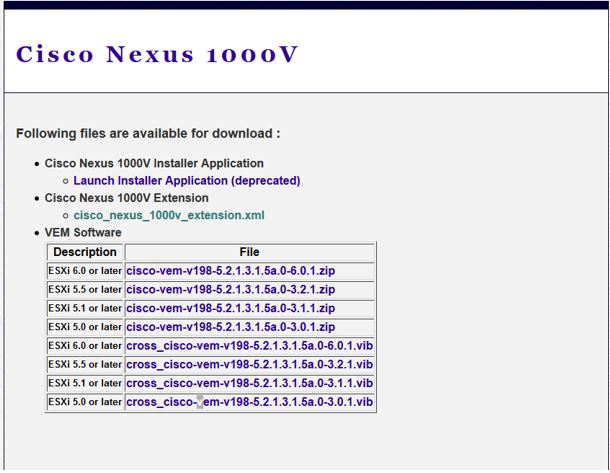Click 'ESXi 5.0 or later' cell in vib row
610x473 pixels.
pyautogui.click(x=85, y=402)
